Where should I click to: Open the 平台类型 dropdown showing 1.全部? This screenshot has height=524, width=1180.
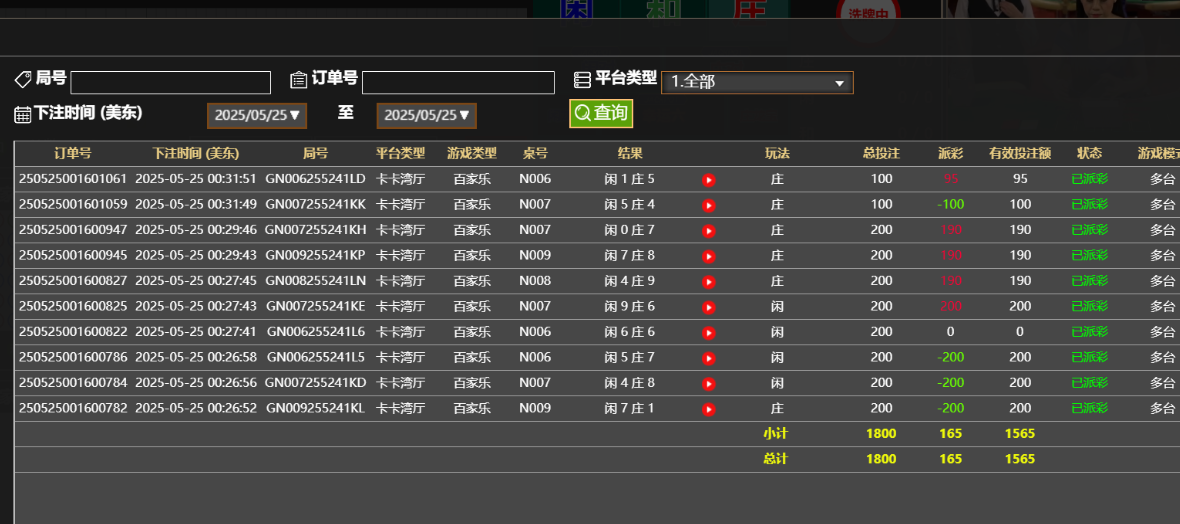[756, 82]
